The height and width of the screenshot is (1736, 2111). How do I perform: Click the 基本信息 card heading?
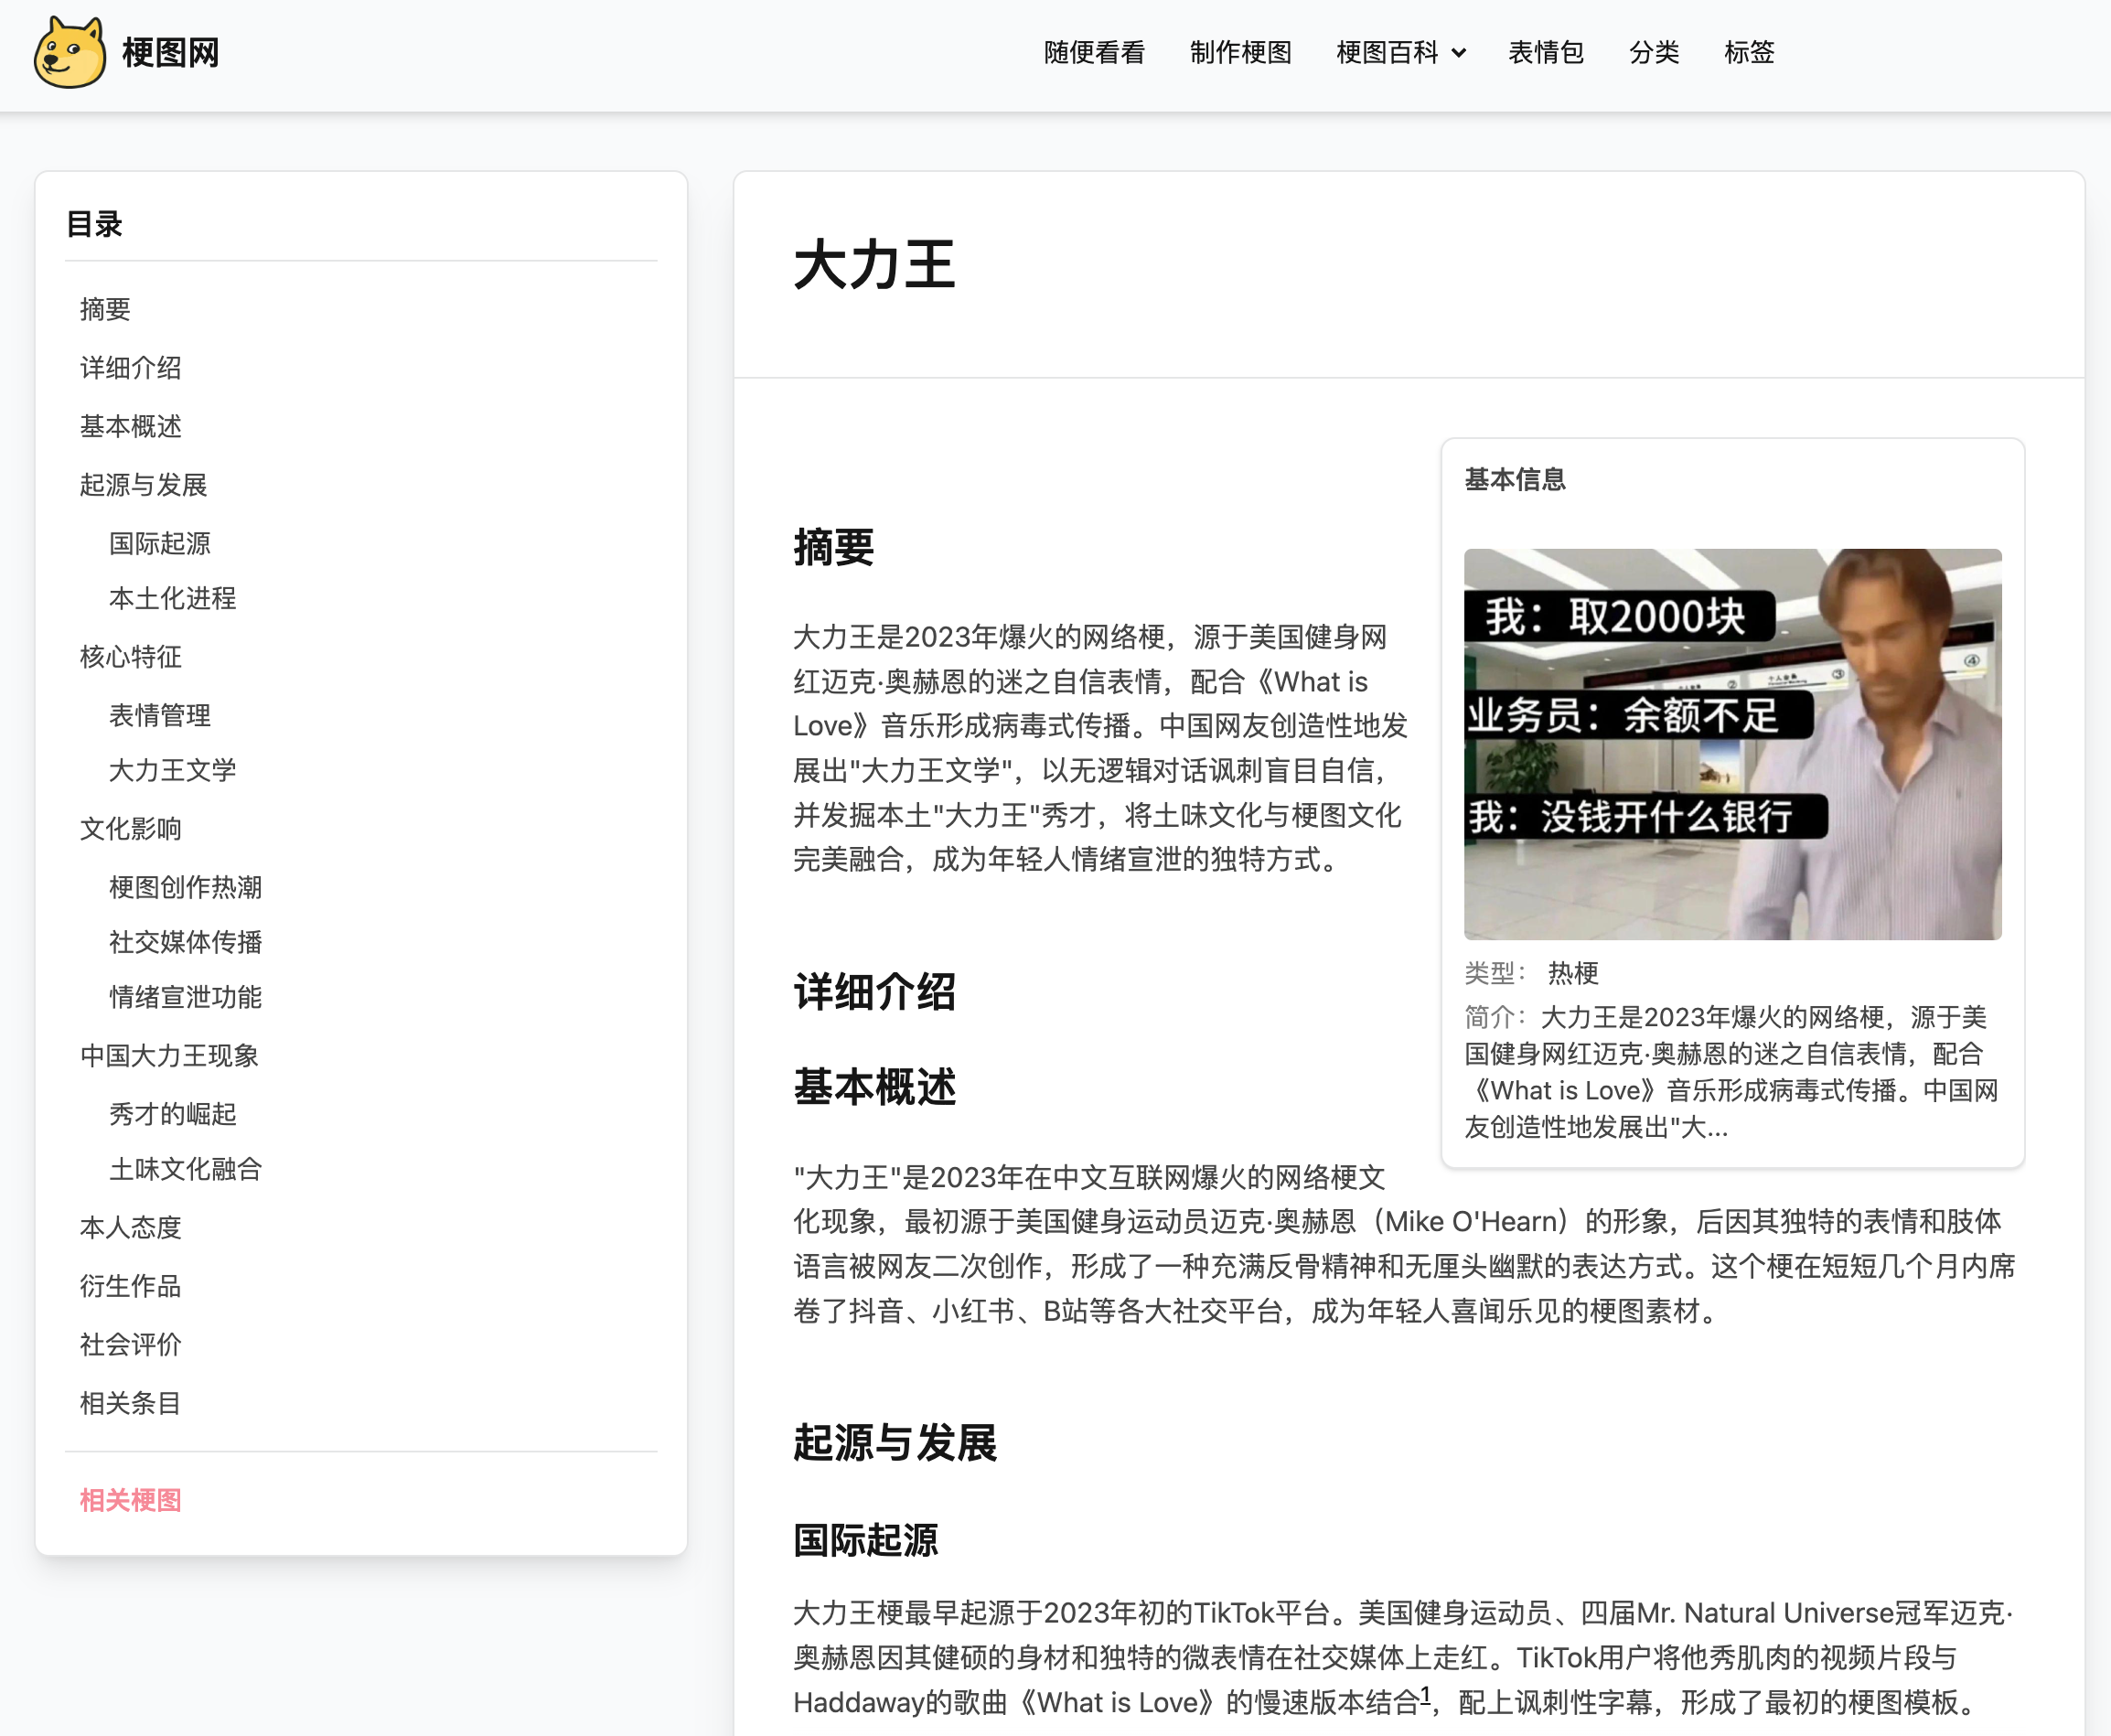[x=1515, y=480]
